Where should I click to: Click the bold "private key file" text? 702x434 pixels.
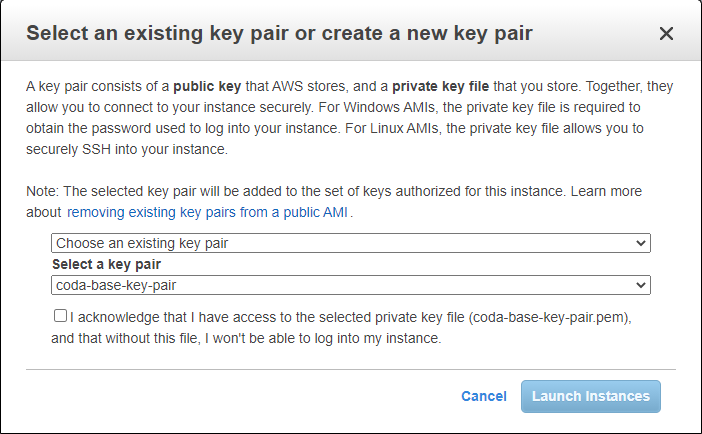click(441, 86)
